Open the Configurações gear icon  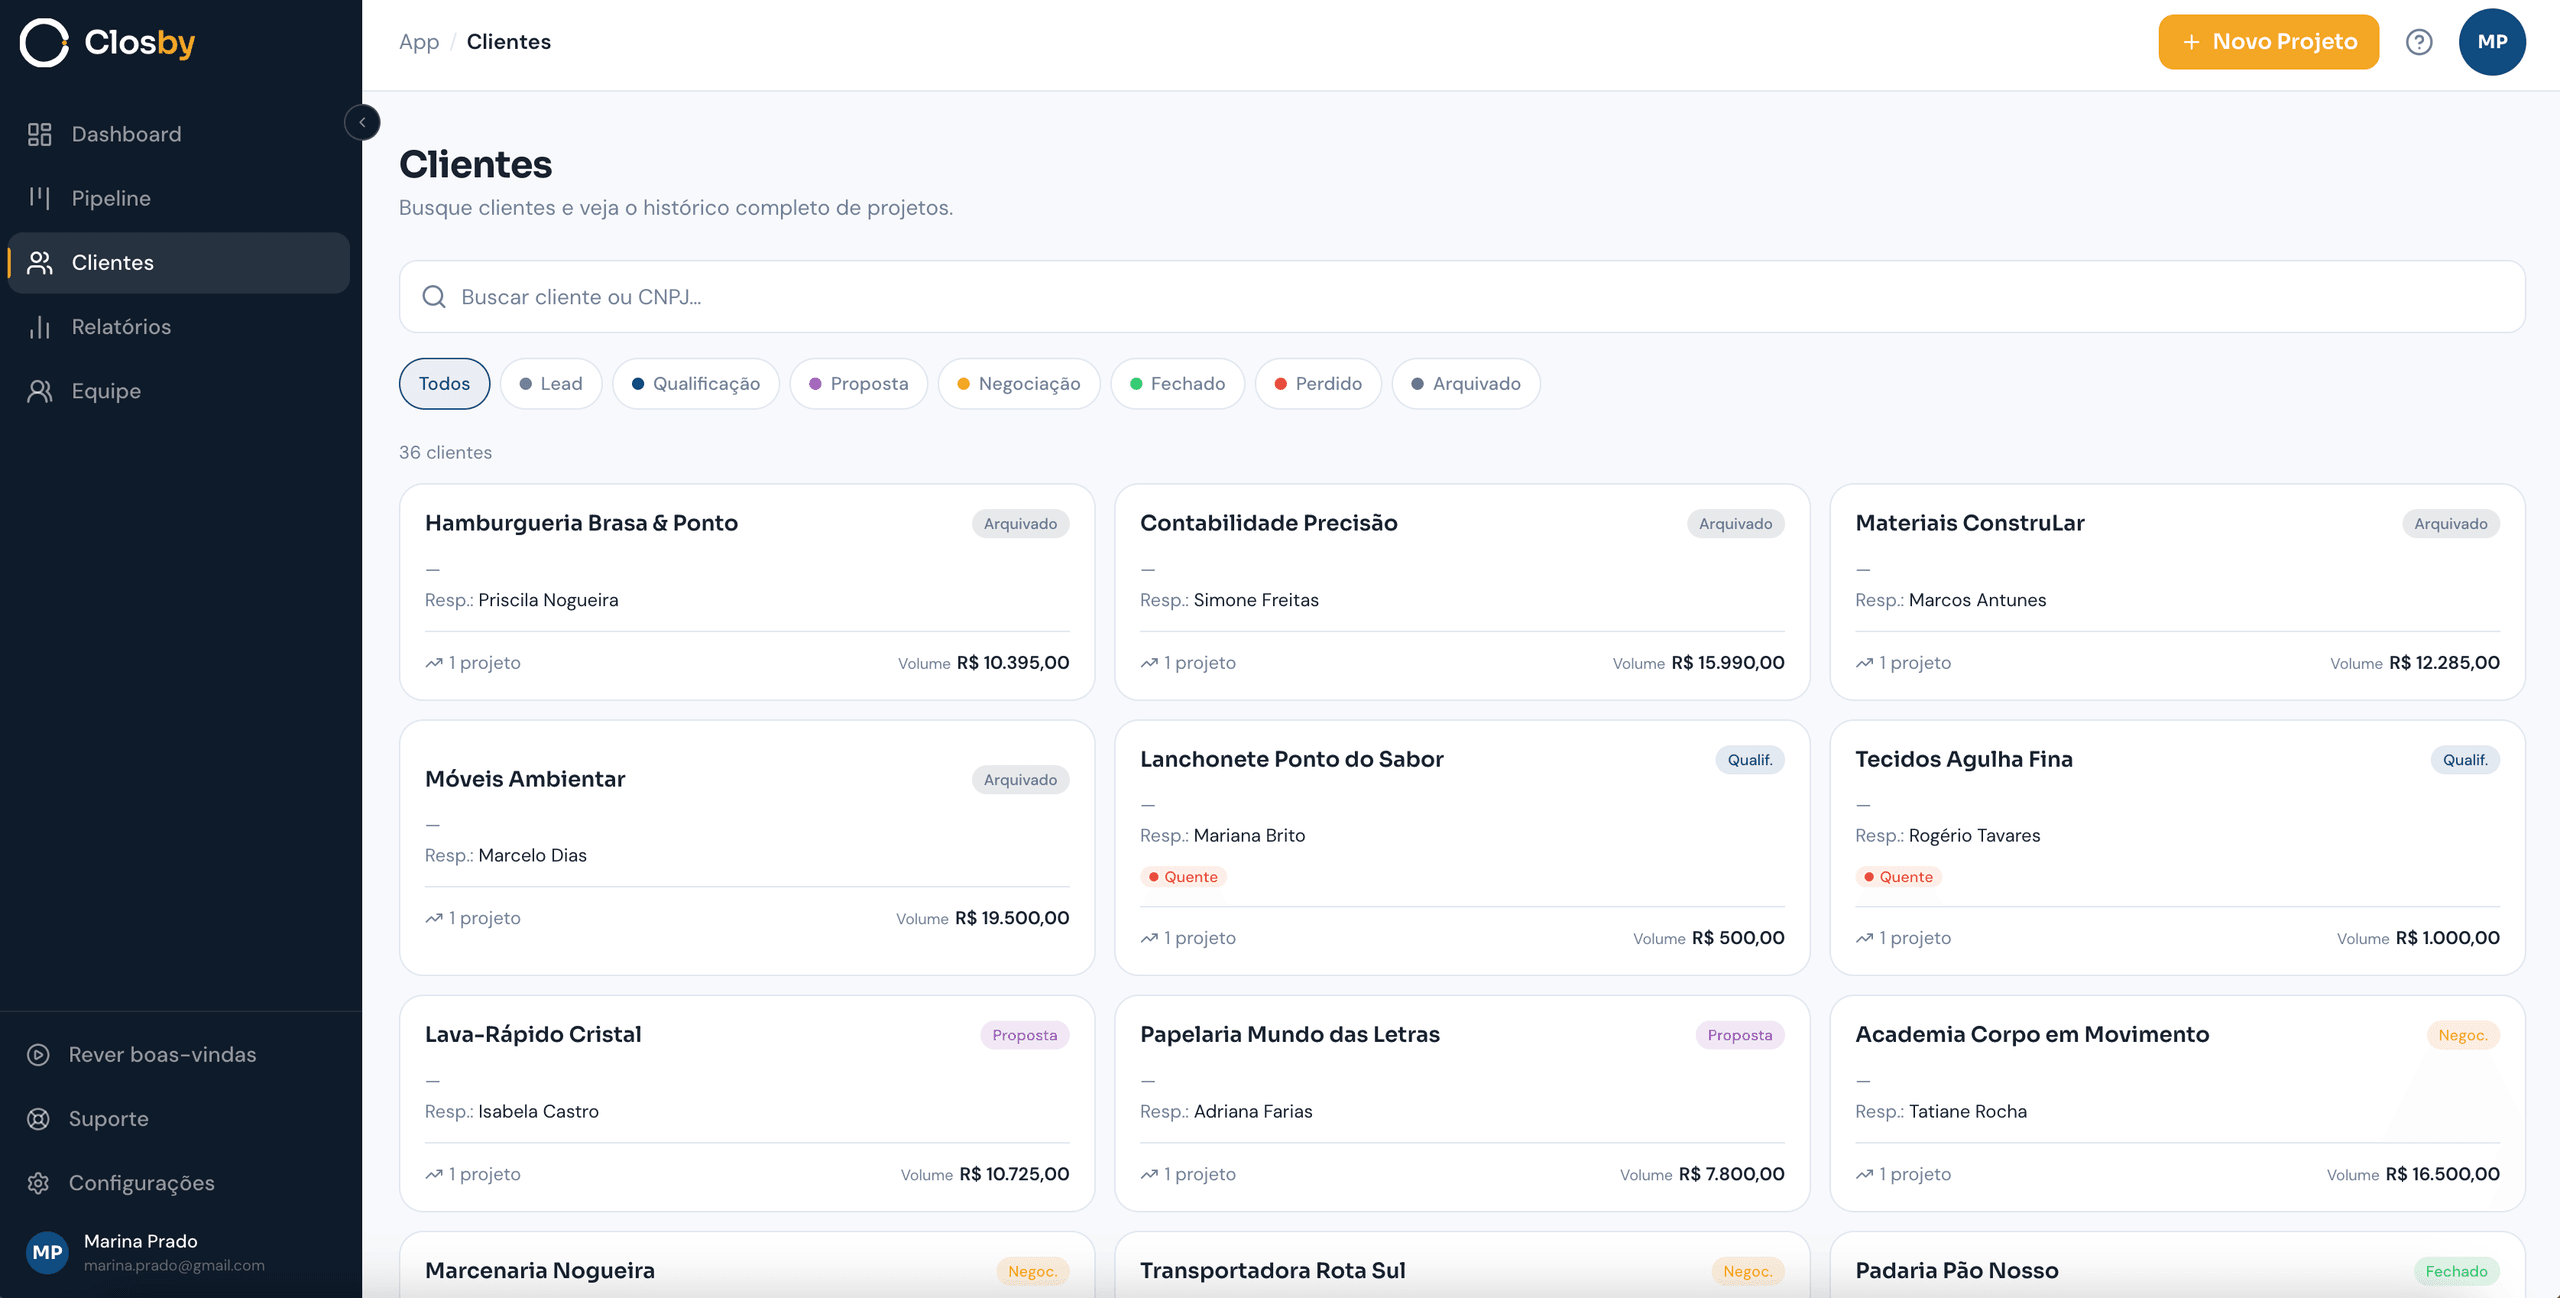pyautogui.click(x=38, y=1182)
